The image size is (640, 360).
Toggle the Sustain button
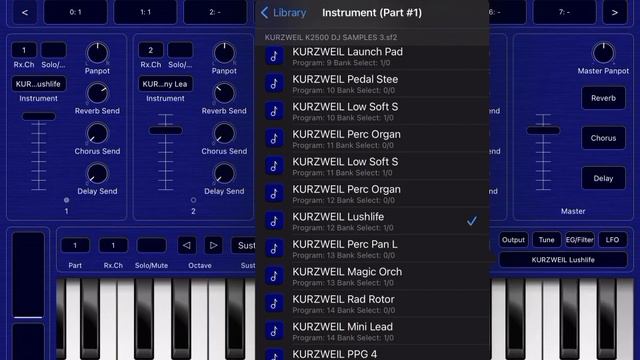click(x=244, y=245)
